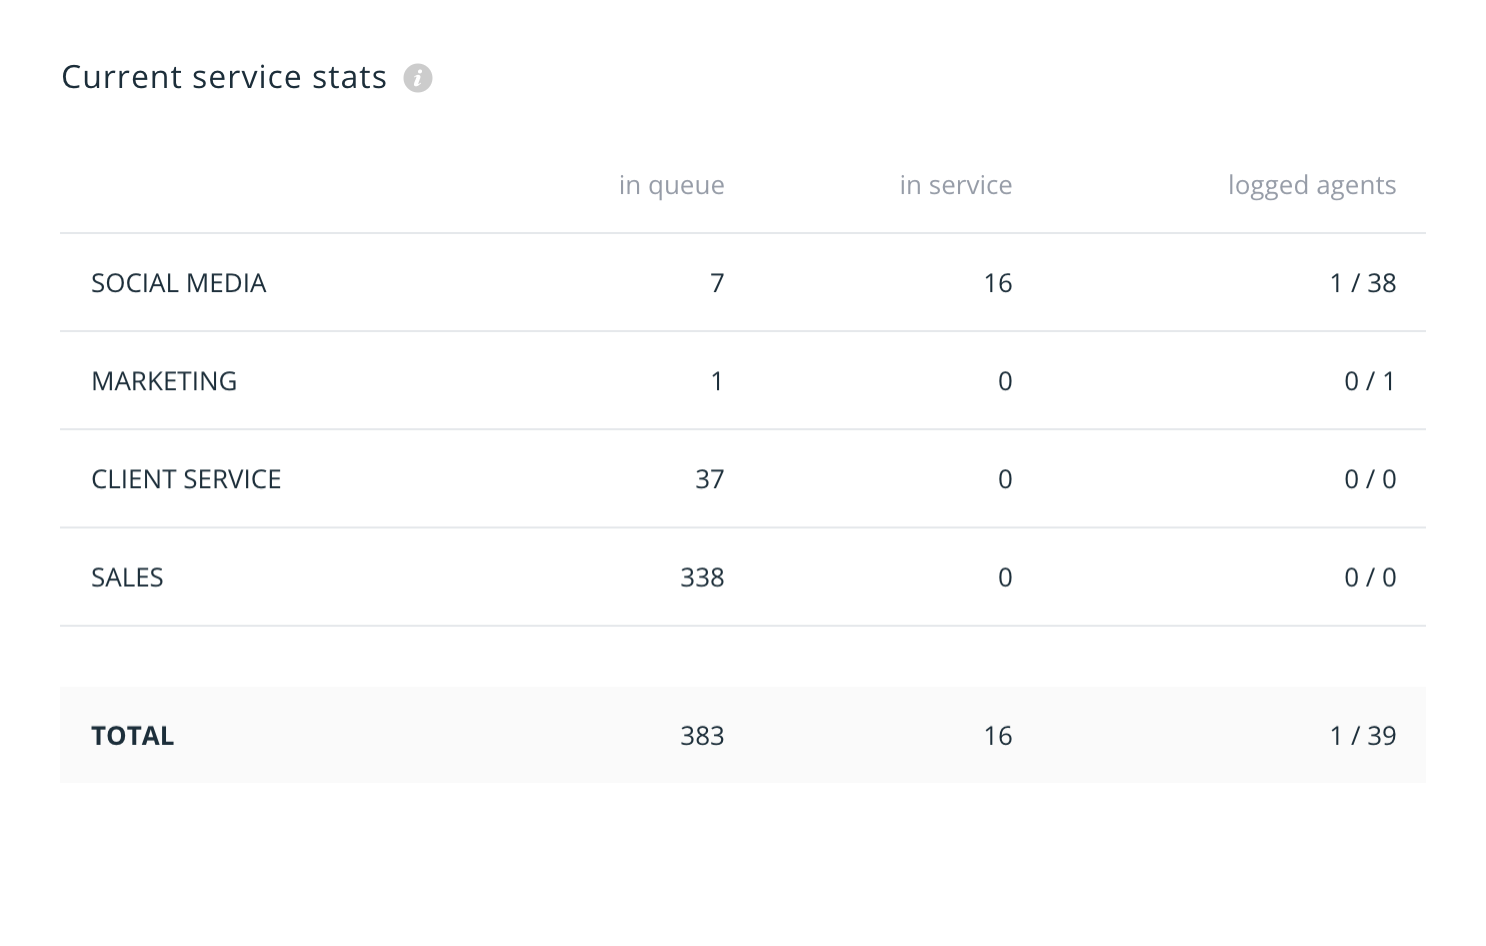1486x946 pixels.
Task: Select the SOCIAL MEDIA queue row
Action: [x=178, y=282]
